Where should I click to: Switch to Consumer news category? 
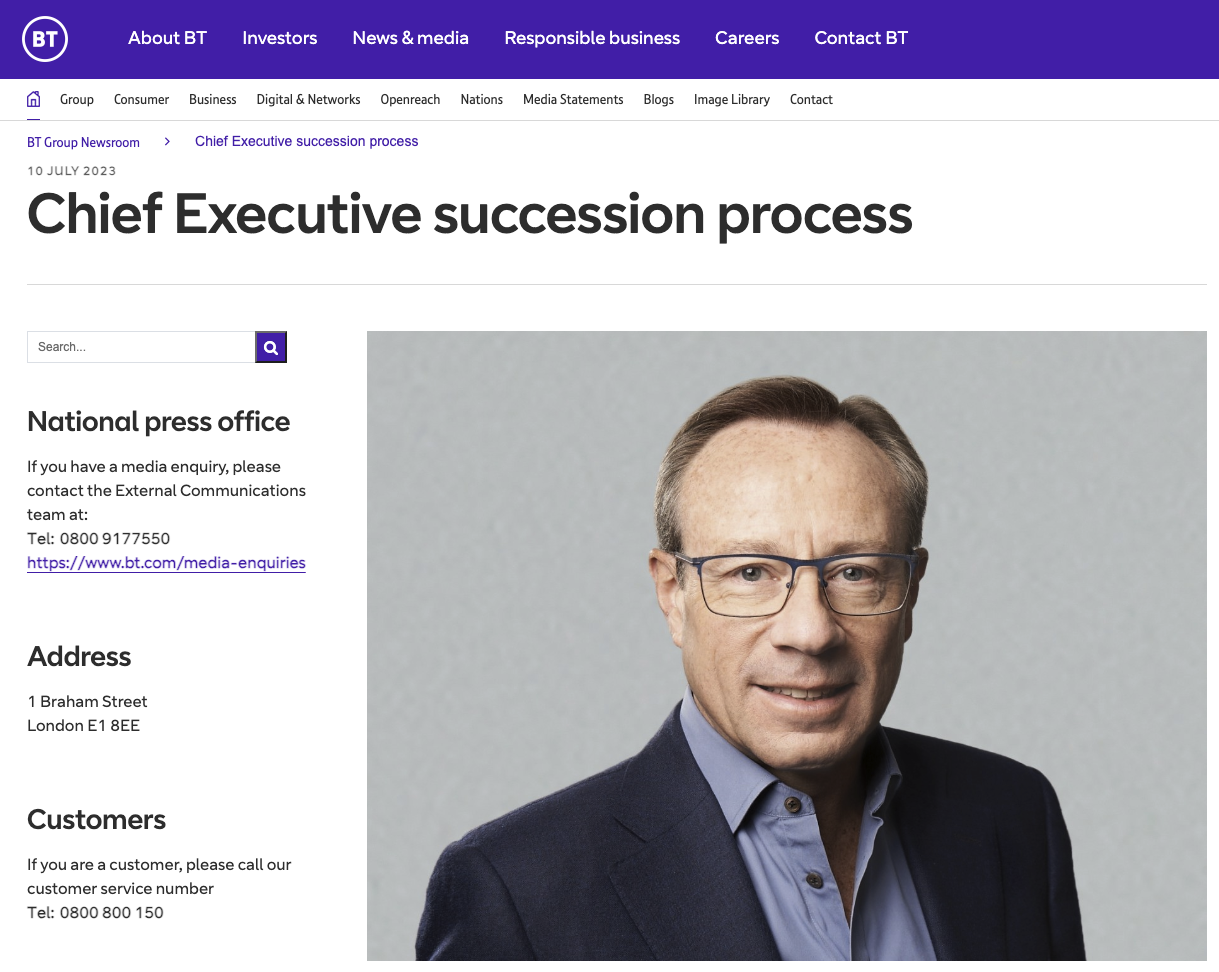[141, 100]
